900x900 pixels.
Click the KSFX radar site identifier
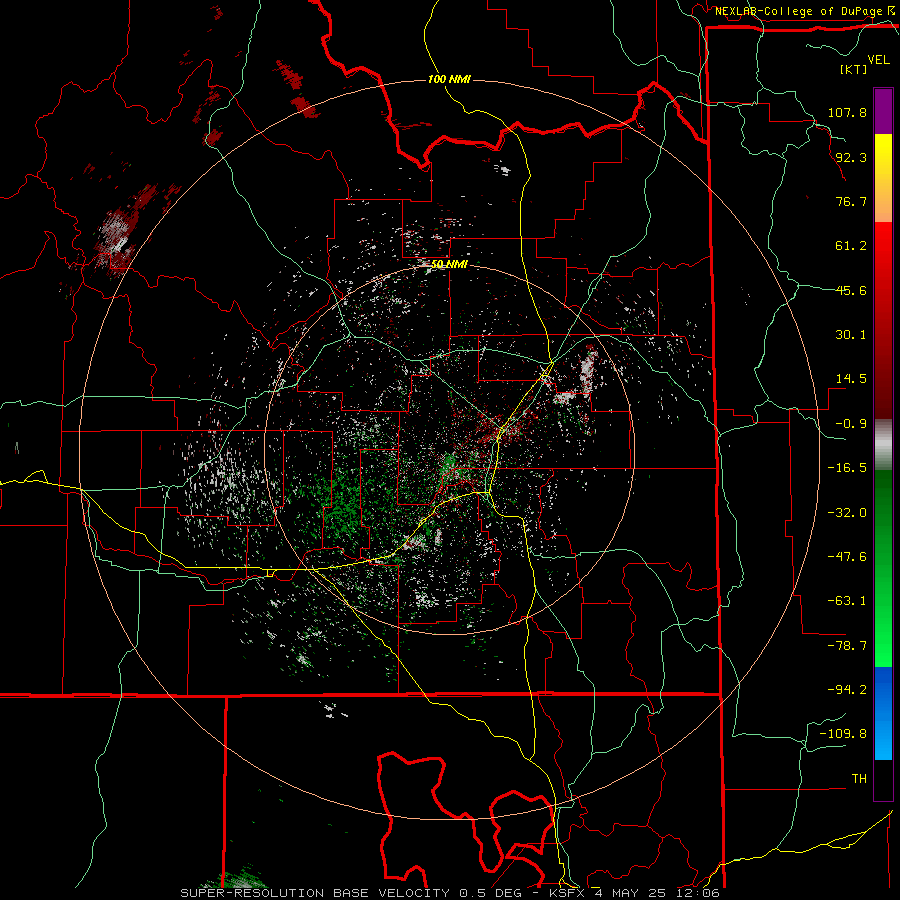567,893
